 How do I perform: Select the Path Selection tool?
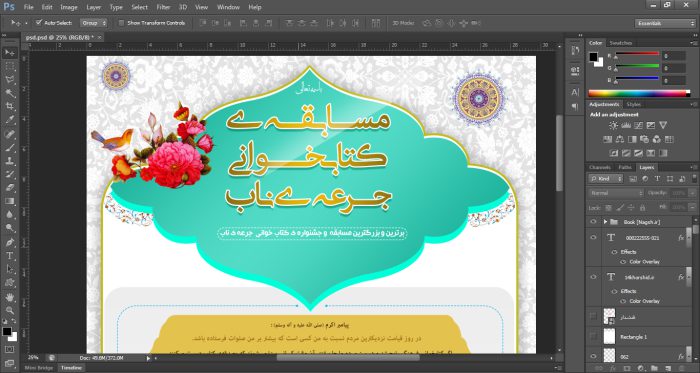[9, 269]
